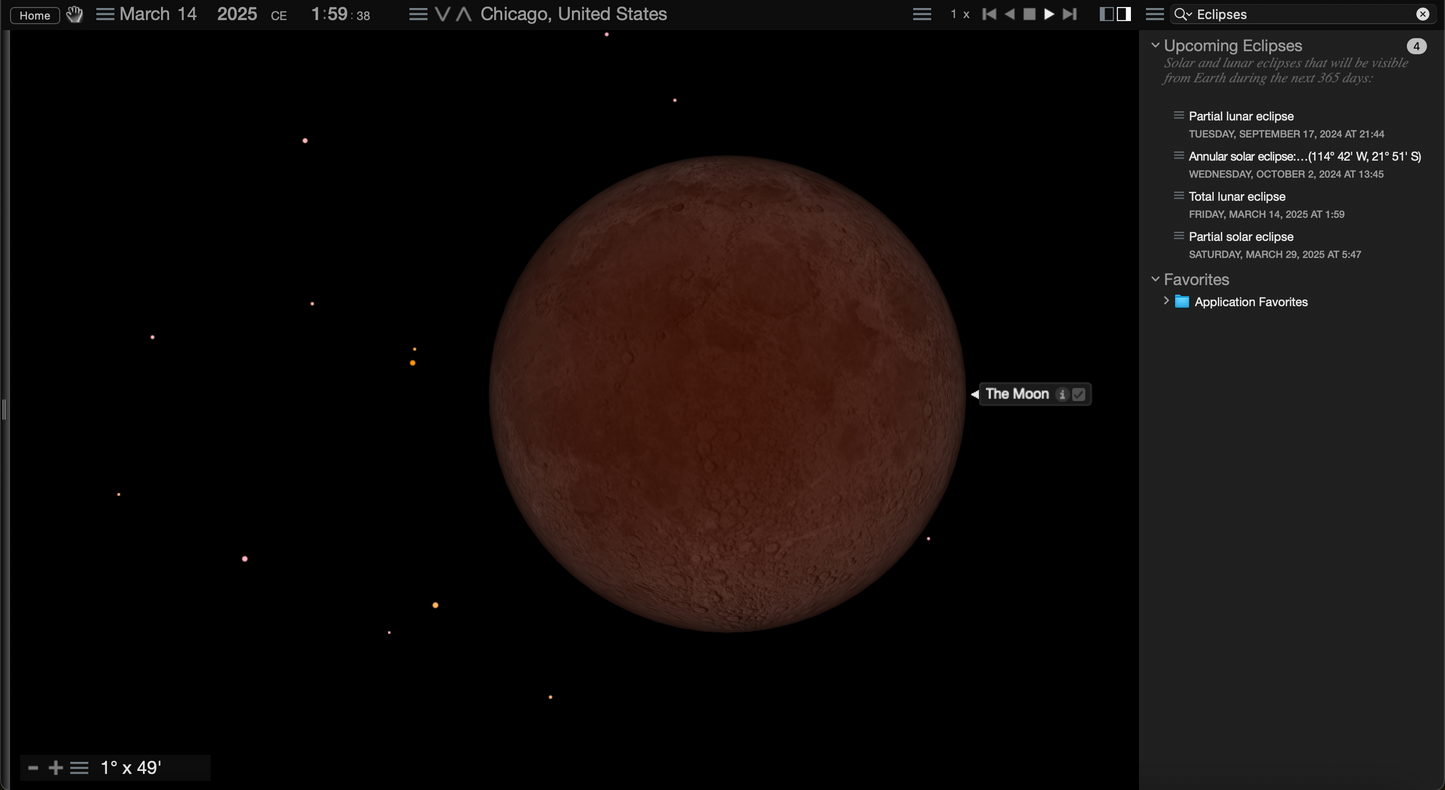The width and height of the screenshot is (1445, 790).
Task: Run time backward with reverse button
Action: pos(1009,14)
